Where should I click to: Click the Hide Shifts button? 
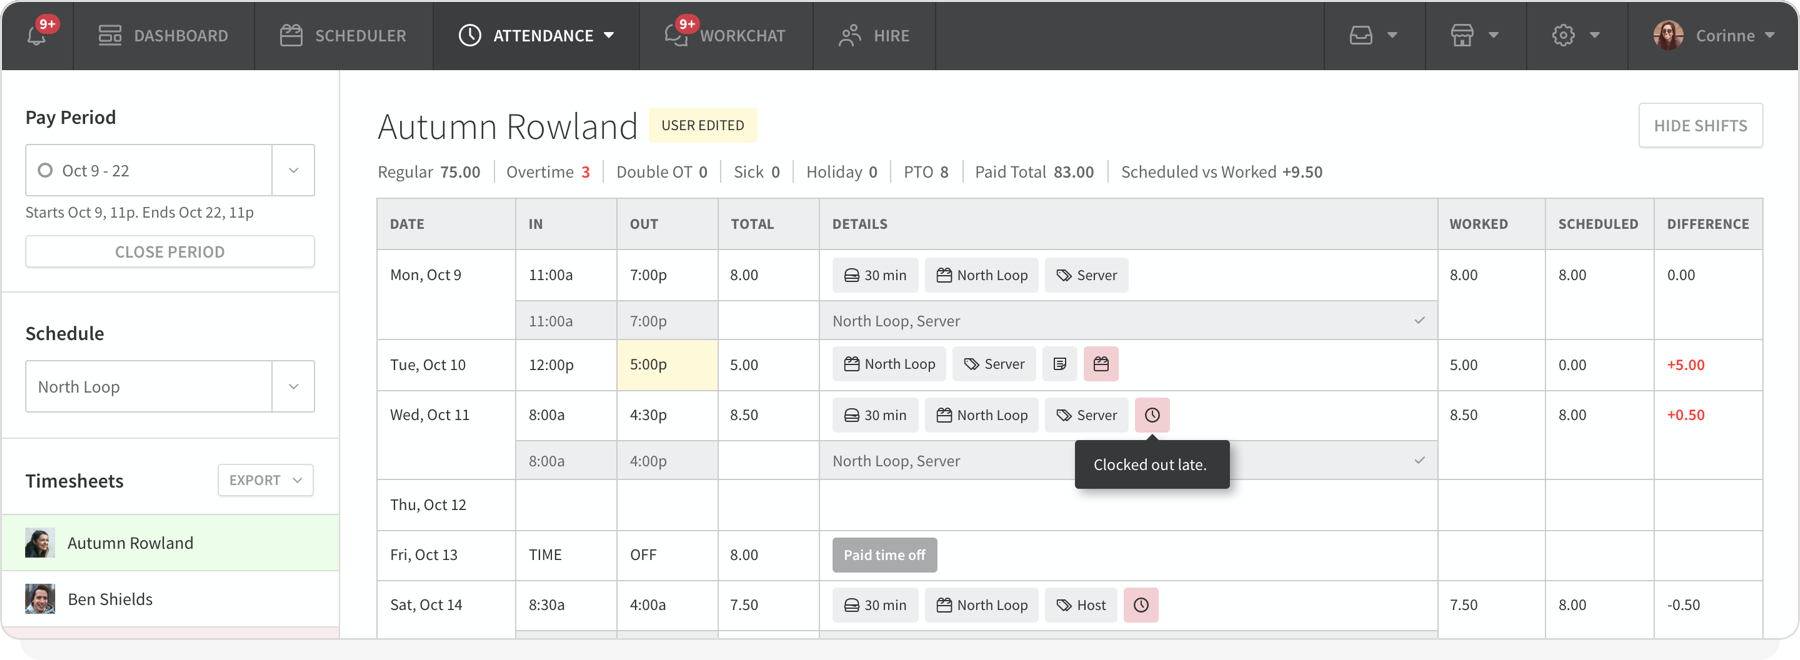[1700, 126]
